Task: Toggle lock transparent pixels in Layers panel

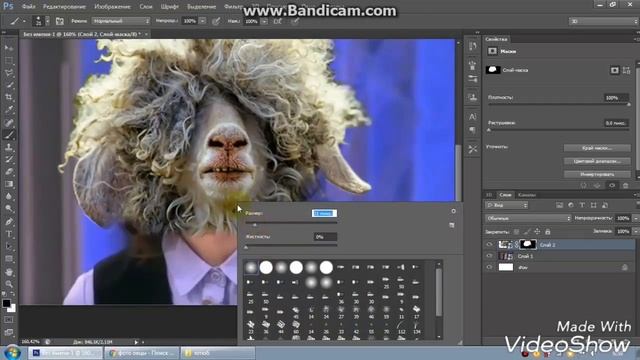Action: coord(516,231)
